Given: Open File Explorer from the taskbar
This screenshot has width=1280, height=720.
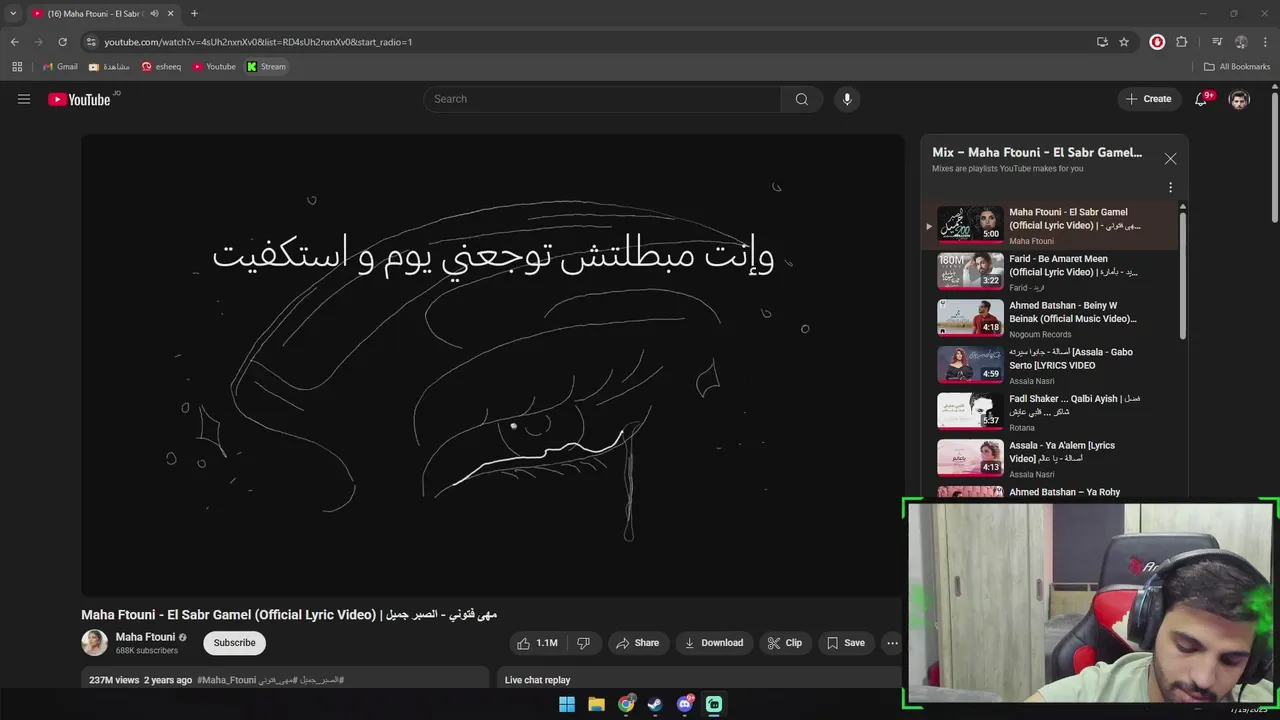Looking at the screenshot, I should [597, 704].
